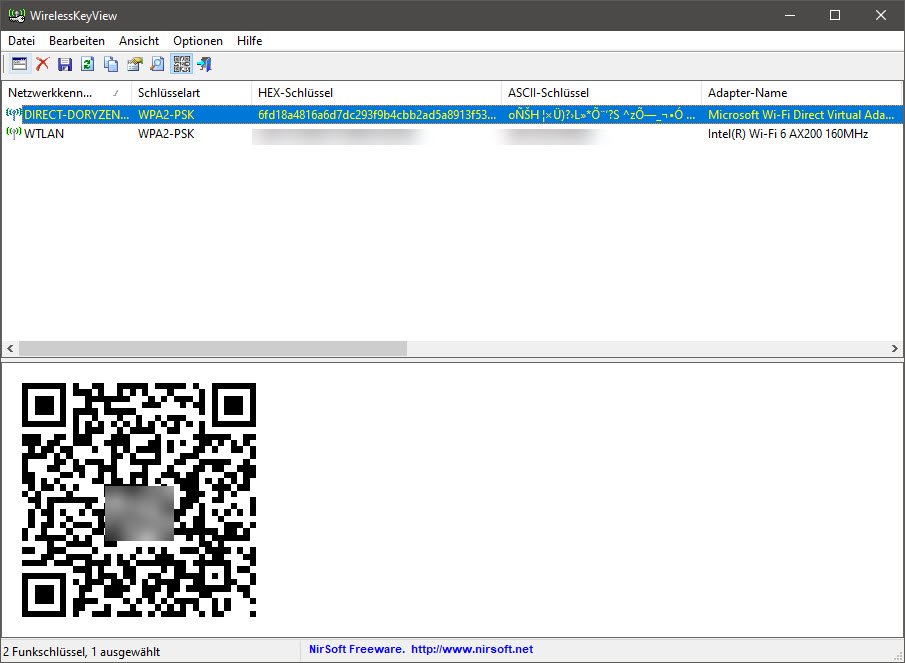Minimize the WirelessKeyView window
The height and width of the screenshot is (663, 905).
point(790,16)
